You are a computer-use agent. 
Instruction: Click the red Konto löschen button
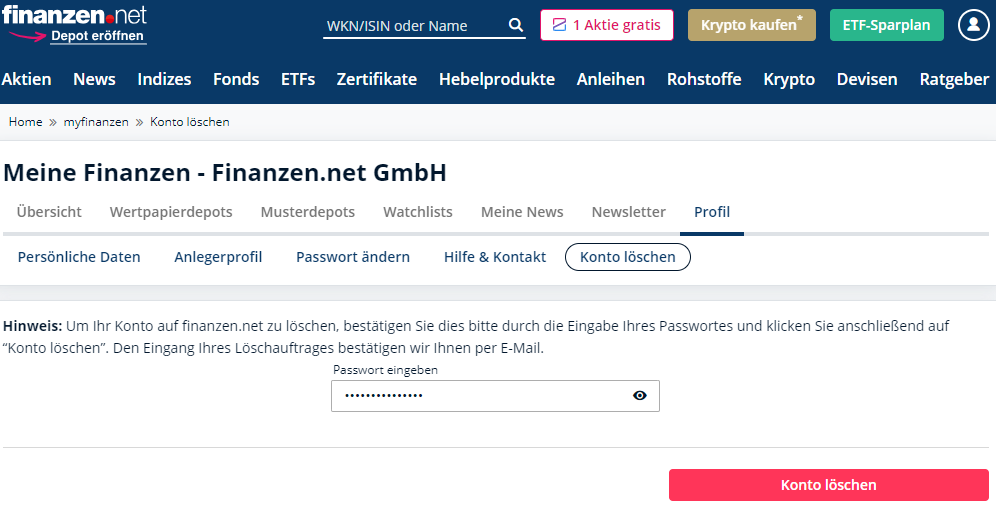828,485
